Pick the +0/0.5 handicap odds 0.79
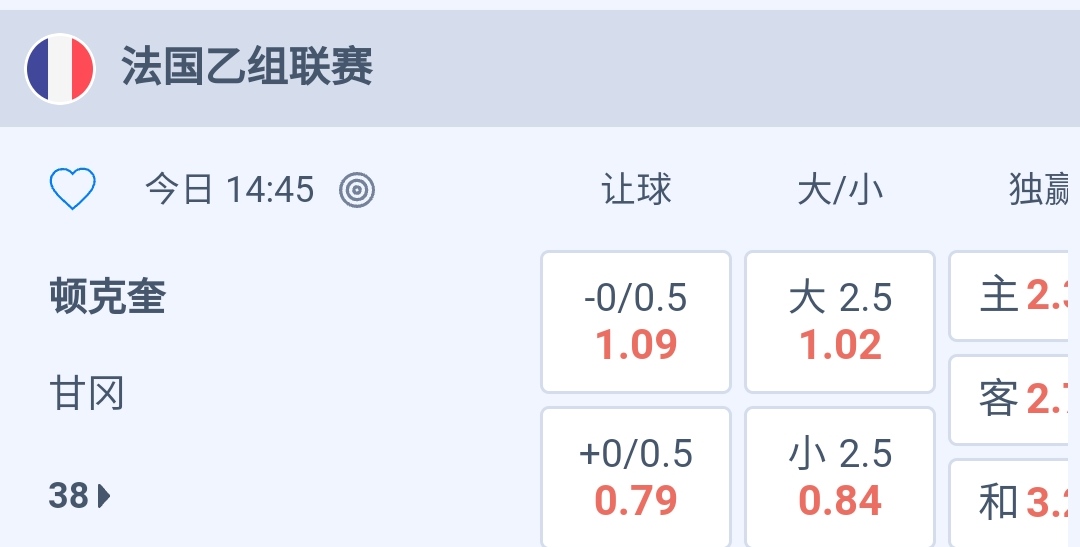 tap(636, 477)
